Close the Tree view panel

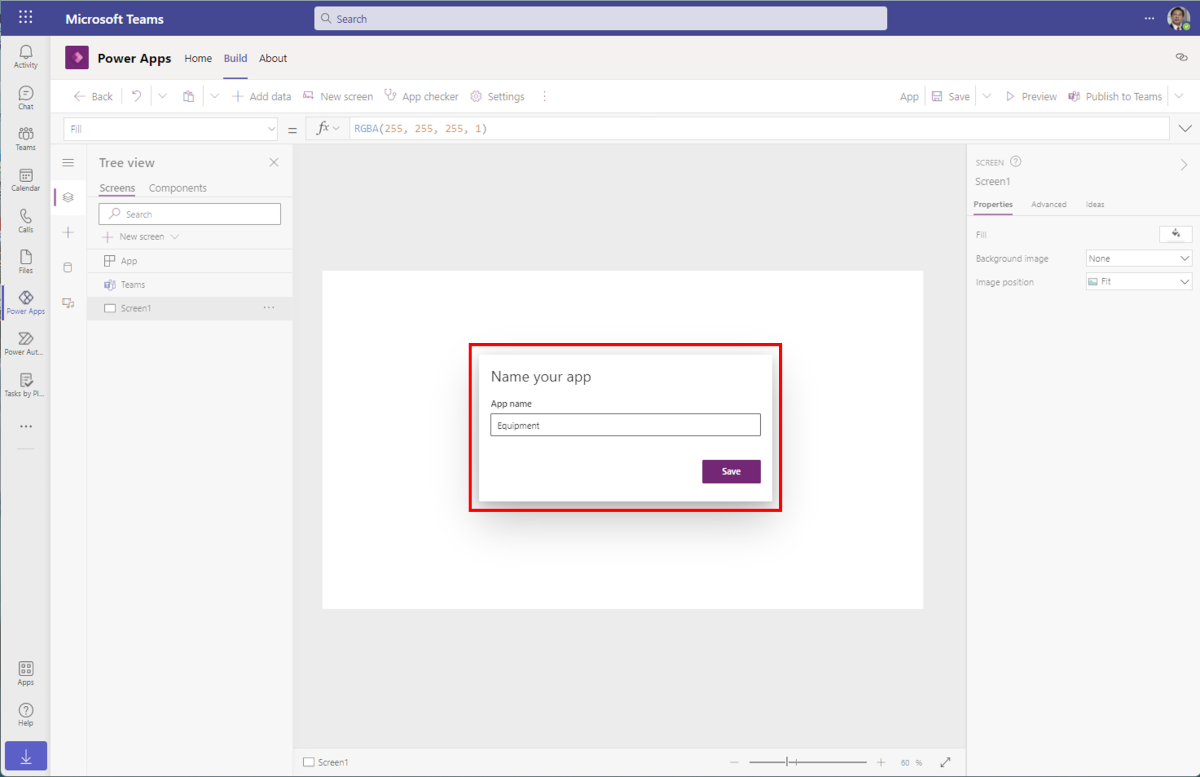tap(274, 162)
